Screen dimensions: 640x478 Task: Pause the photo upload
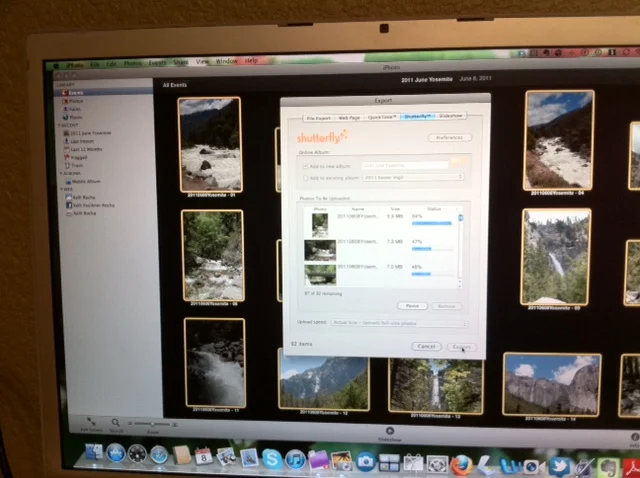tap(412, 306)
